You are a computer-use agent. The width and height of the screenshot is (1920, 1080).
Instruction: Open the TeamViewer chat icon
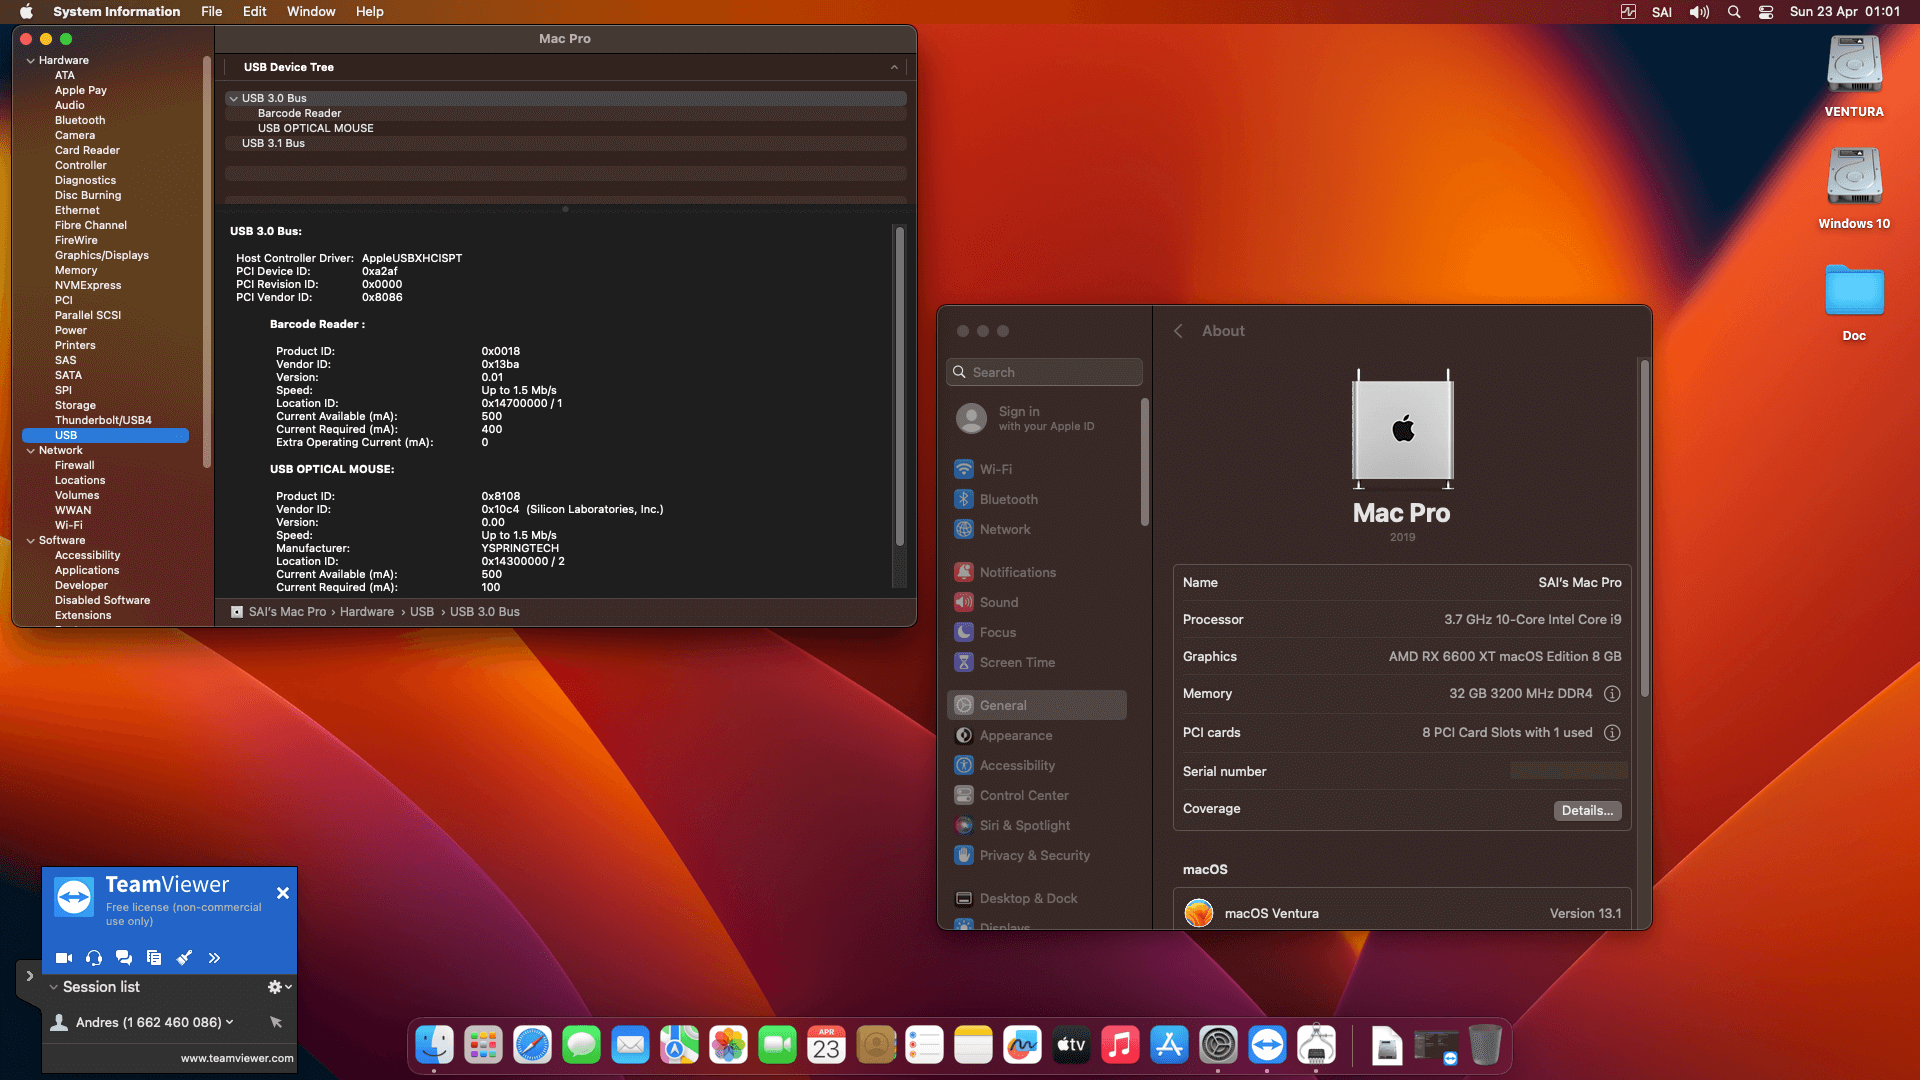click(123, 957)
